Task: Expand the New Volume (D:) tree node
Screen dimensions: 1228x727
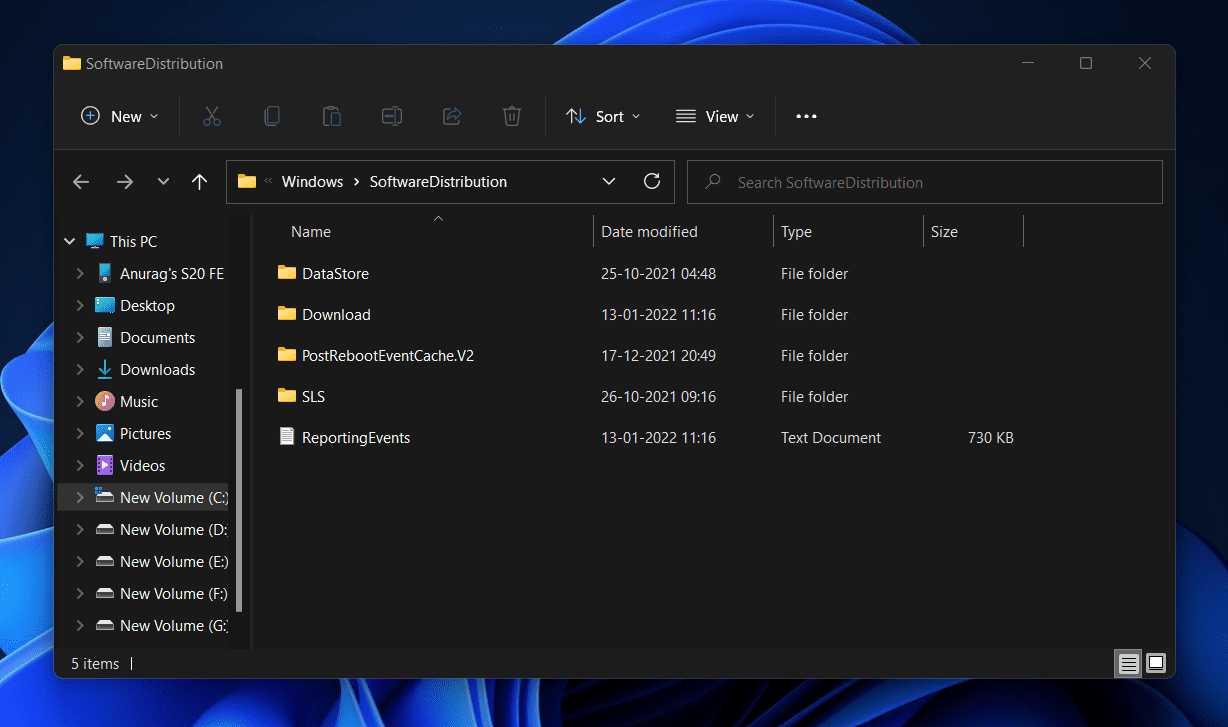Action: 80,530
